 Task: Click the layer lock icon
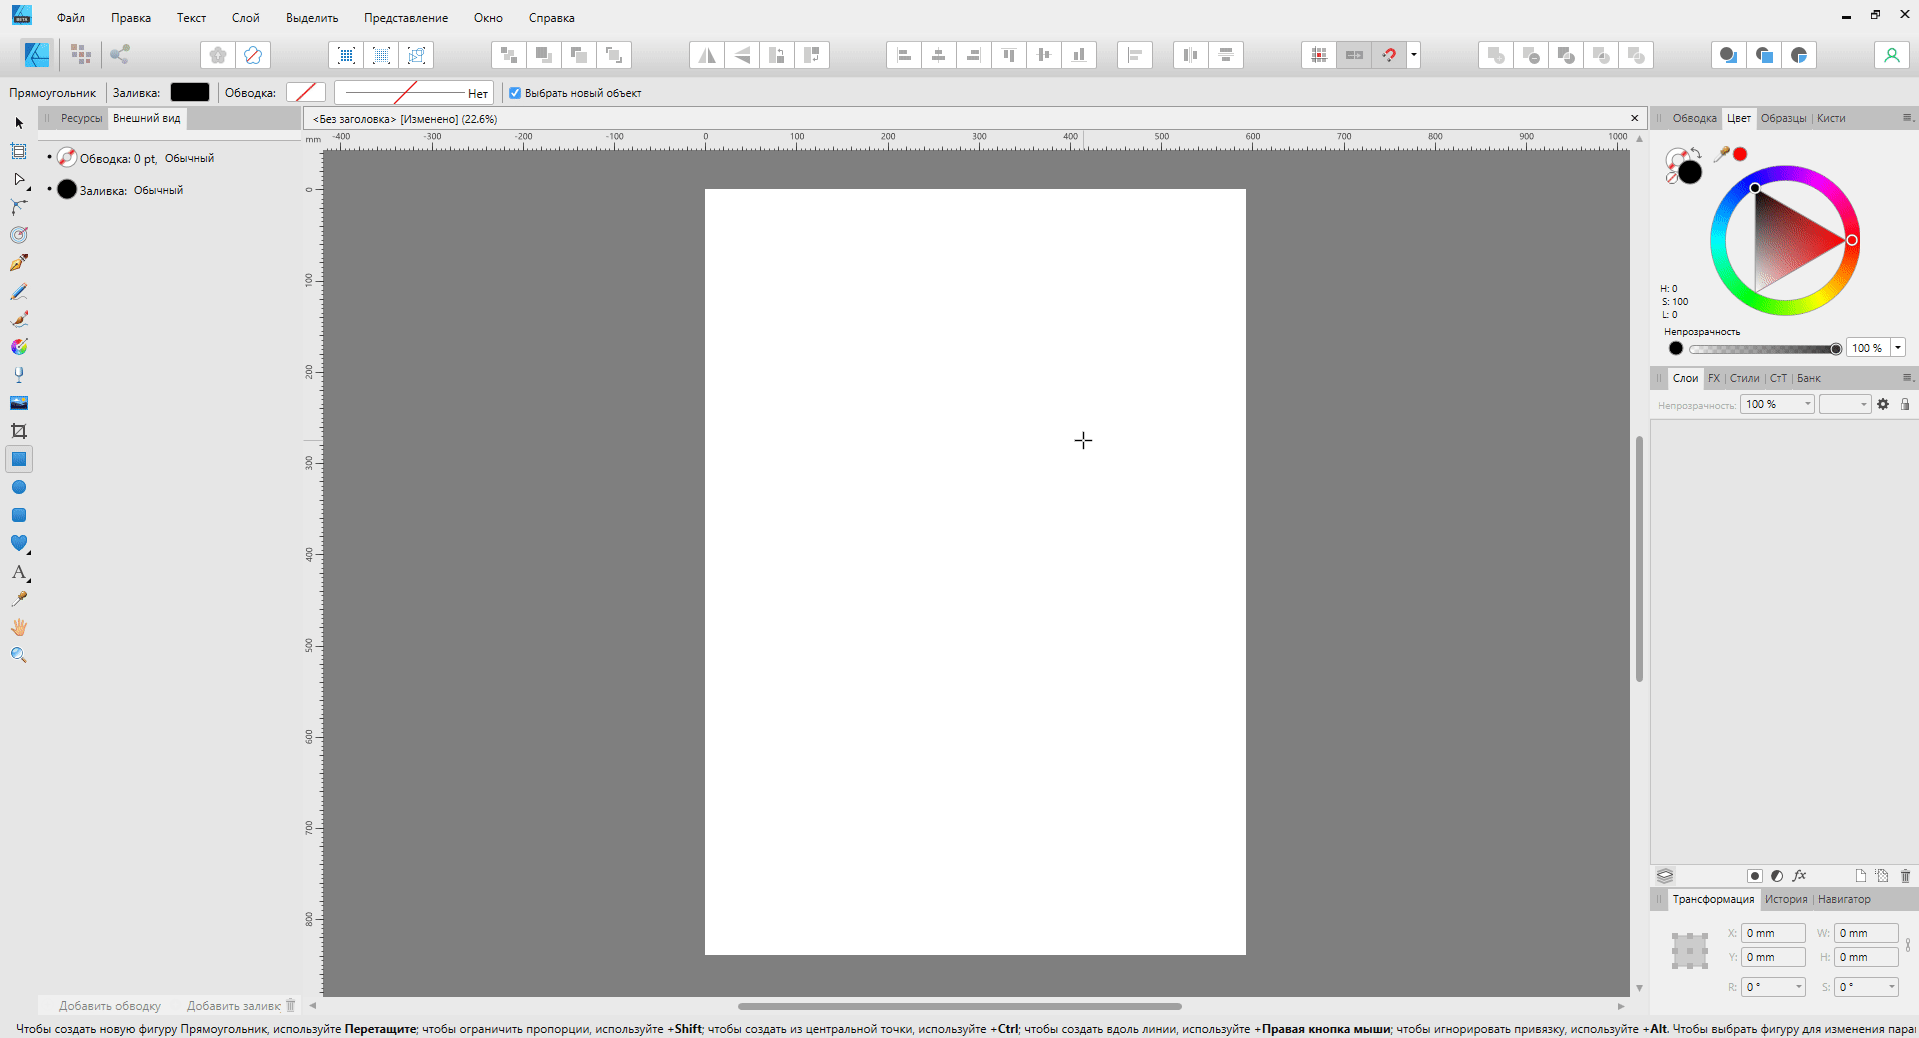tap(1905, 404)
